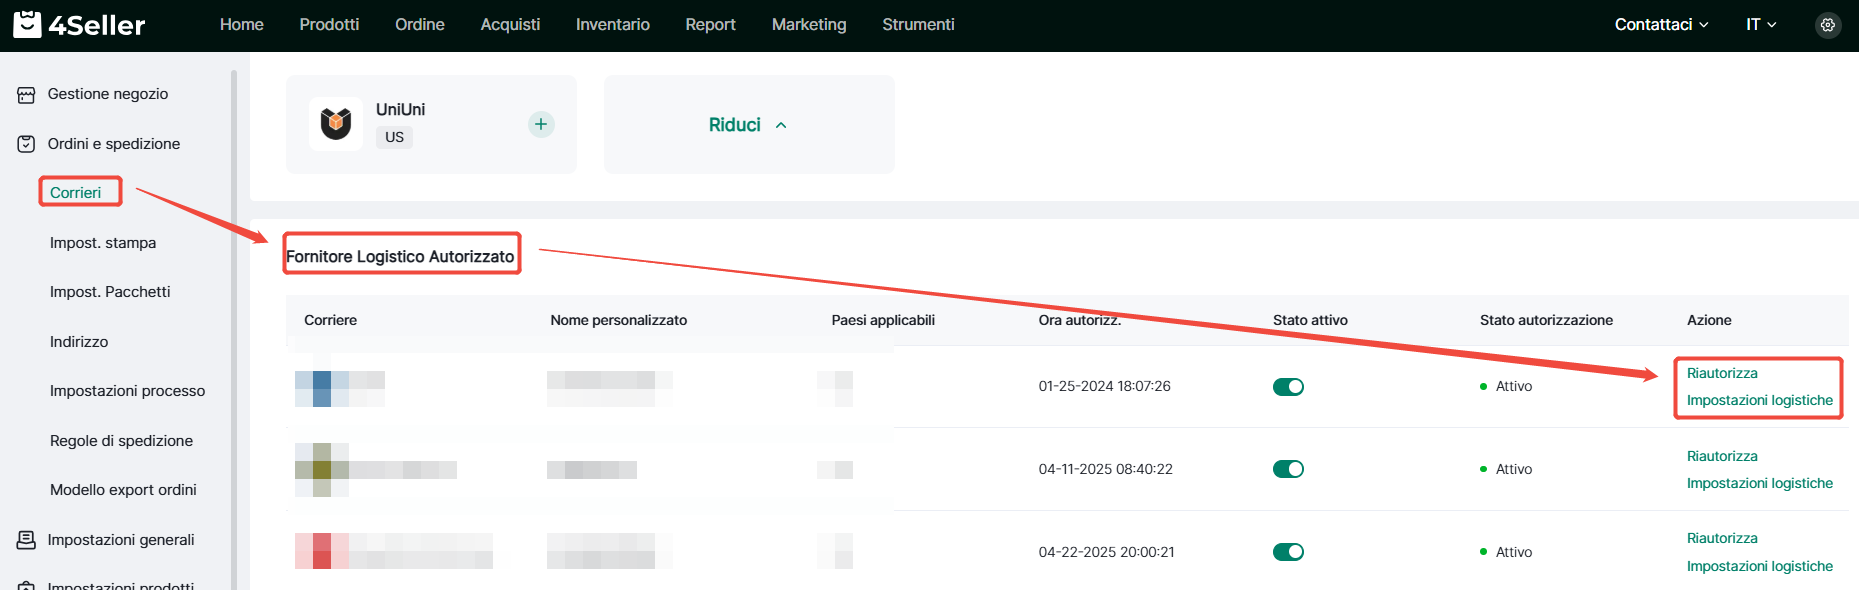Click the Impostazioni generali icon
Image resolution: width=1859 pixels, height=590 pixels.
26,540
